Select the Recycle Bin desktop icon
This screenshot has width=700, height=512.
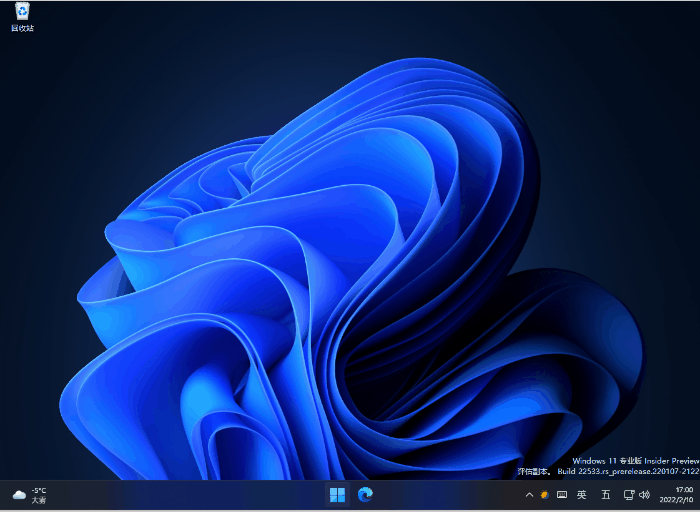(22, 17)
